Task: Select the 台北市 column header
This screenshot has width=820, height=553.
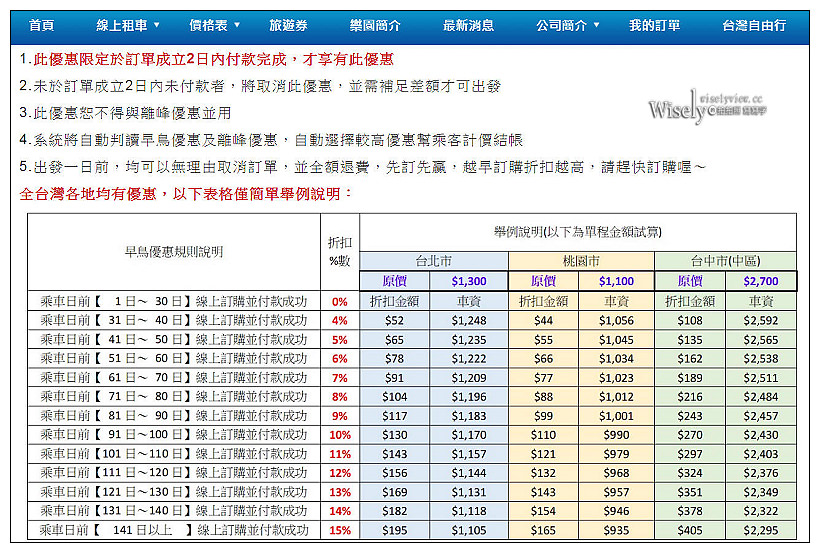Action: [x=434, y=261]
